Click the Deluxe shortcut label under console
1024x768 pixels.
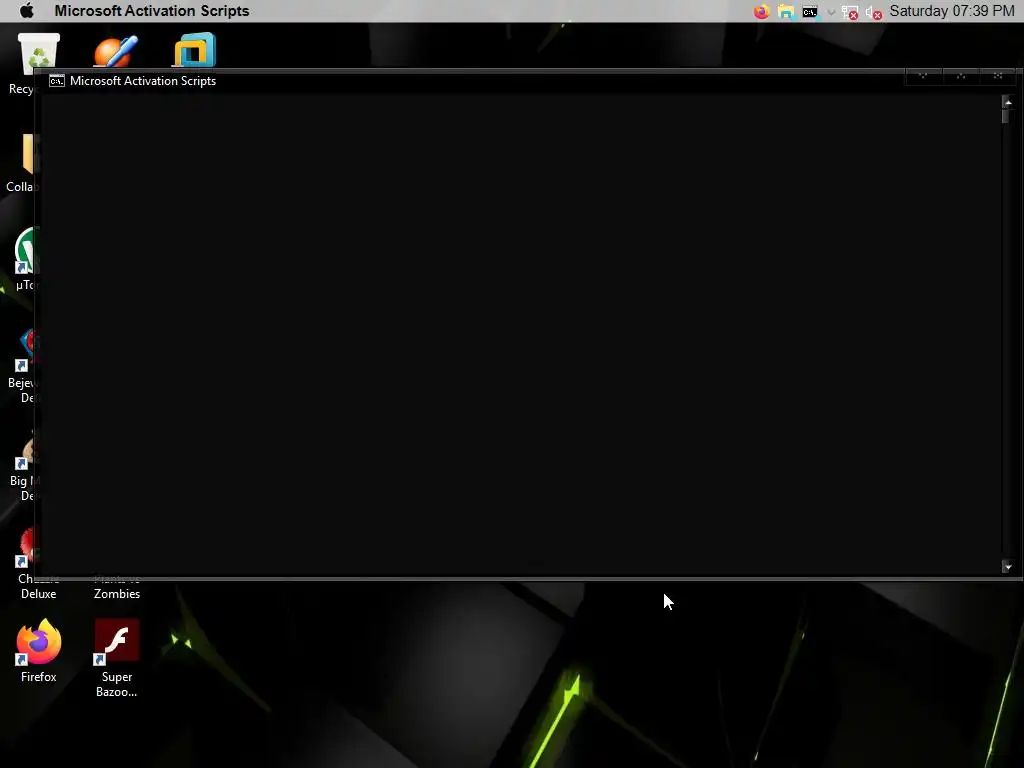(39, 594)
